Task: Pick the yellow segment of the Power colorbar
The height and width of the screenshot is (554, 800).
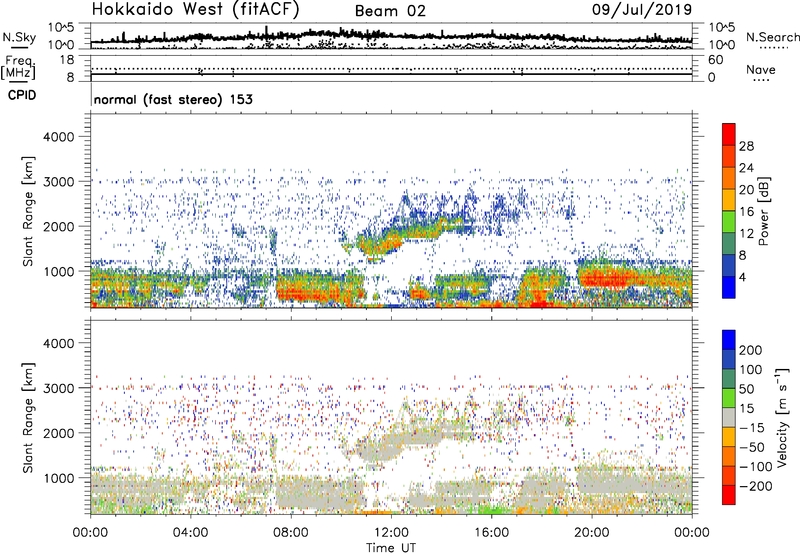Action: (729, 200)
